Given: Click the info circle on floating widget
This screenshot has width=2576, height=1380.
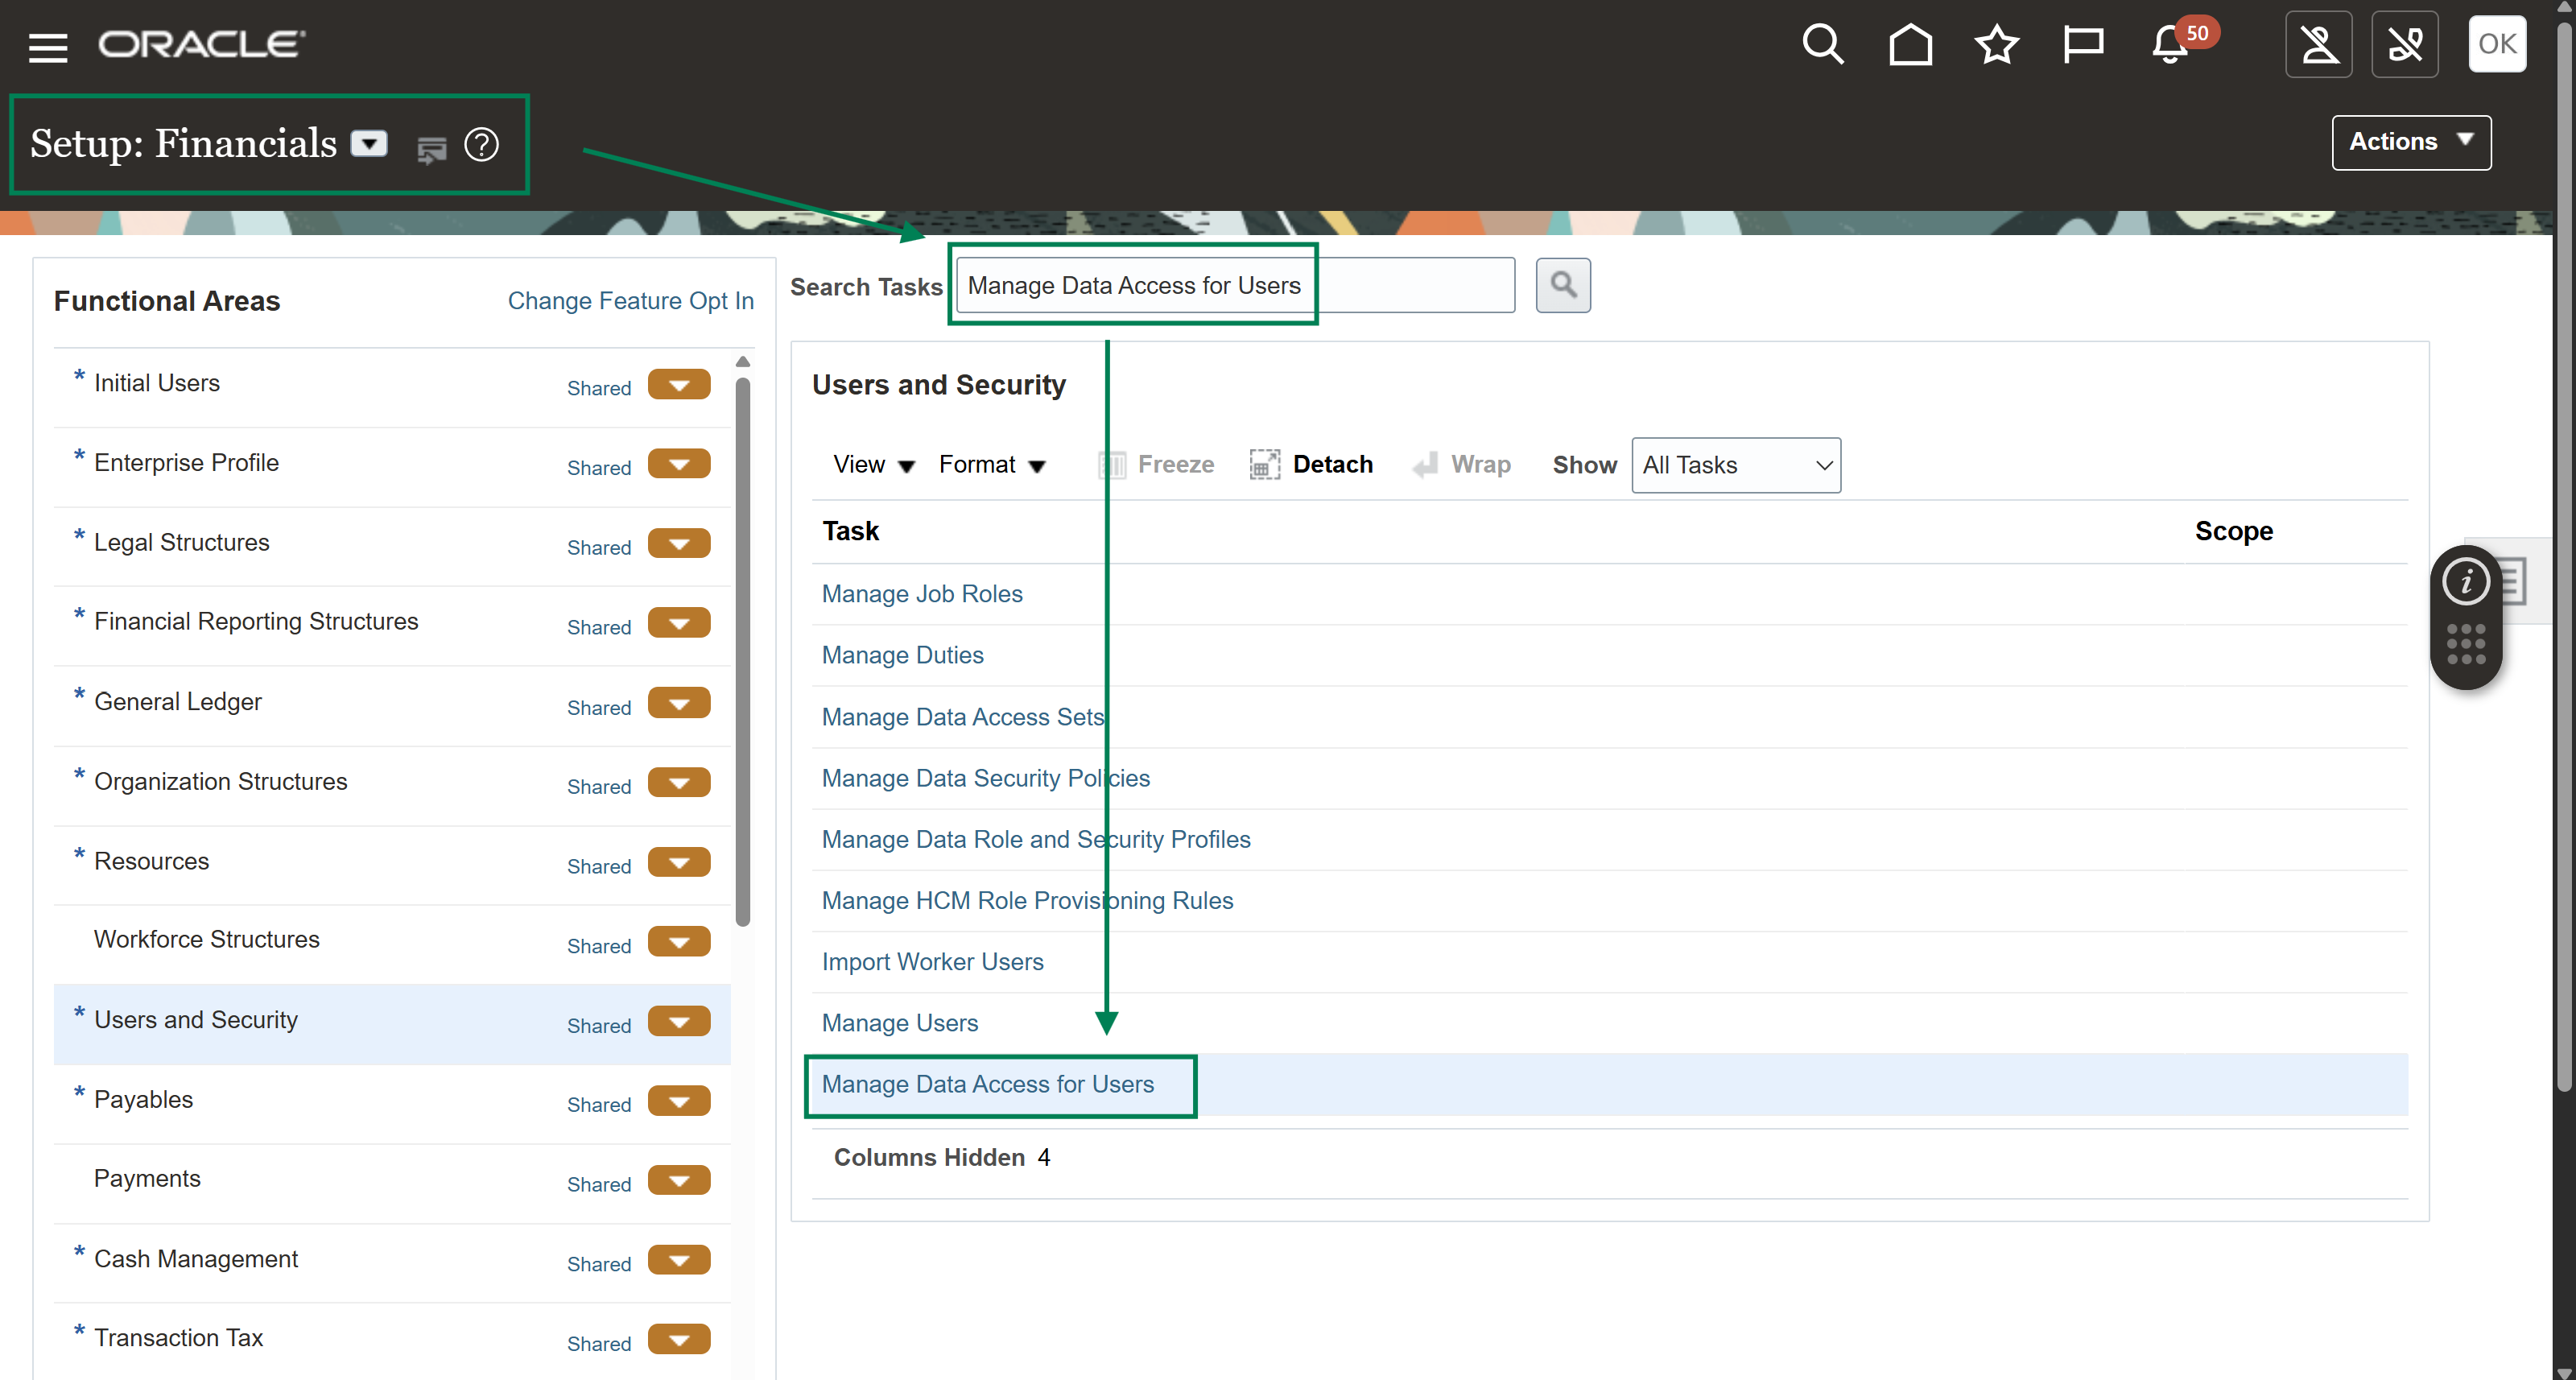Looking at the screenshot, I should tap(2465, 581).
